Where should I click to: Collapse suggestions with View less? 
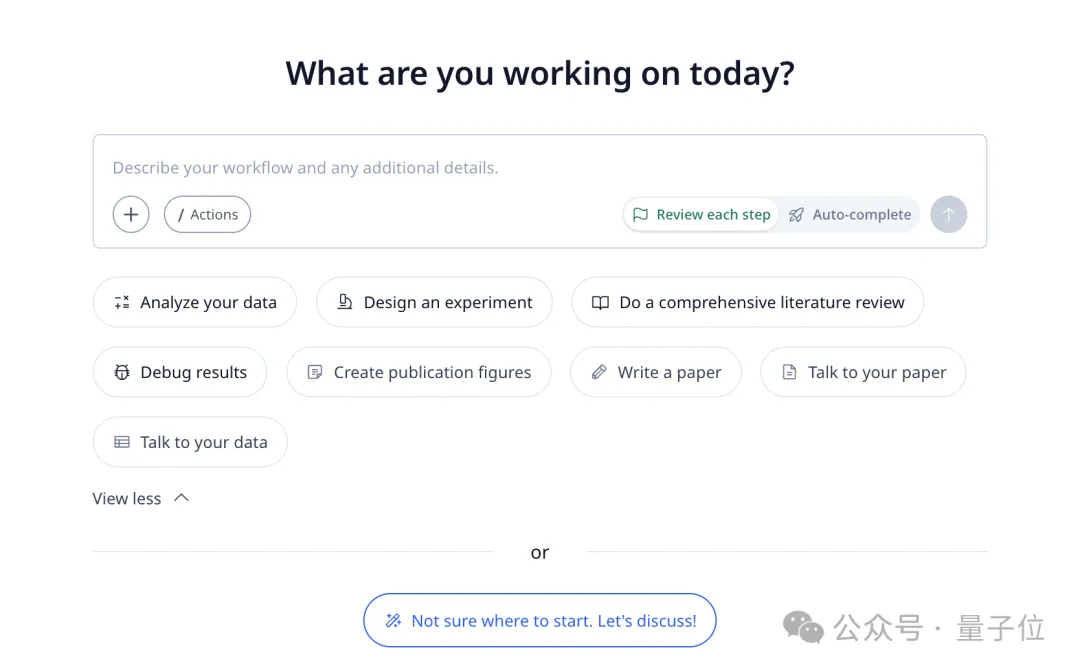point(127,498)
